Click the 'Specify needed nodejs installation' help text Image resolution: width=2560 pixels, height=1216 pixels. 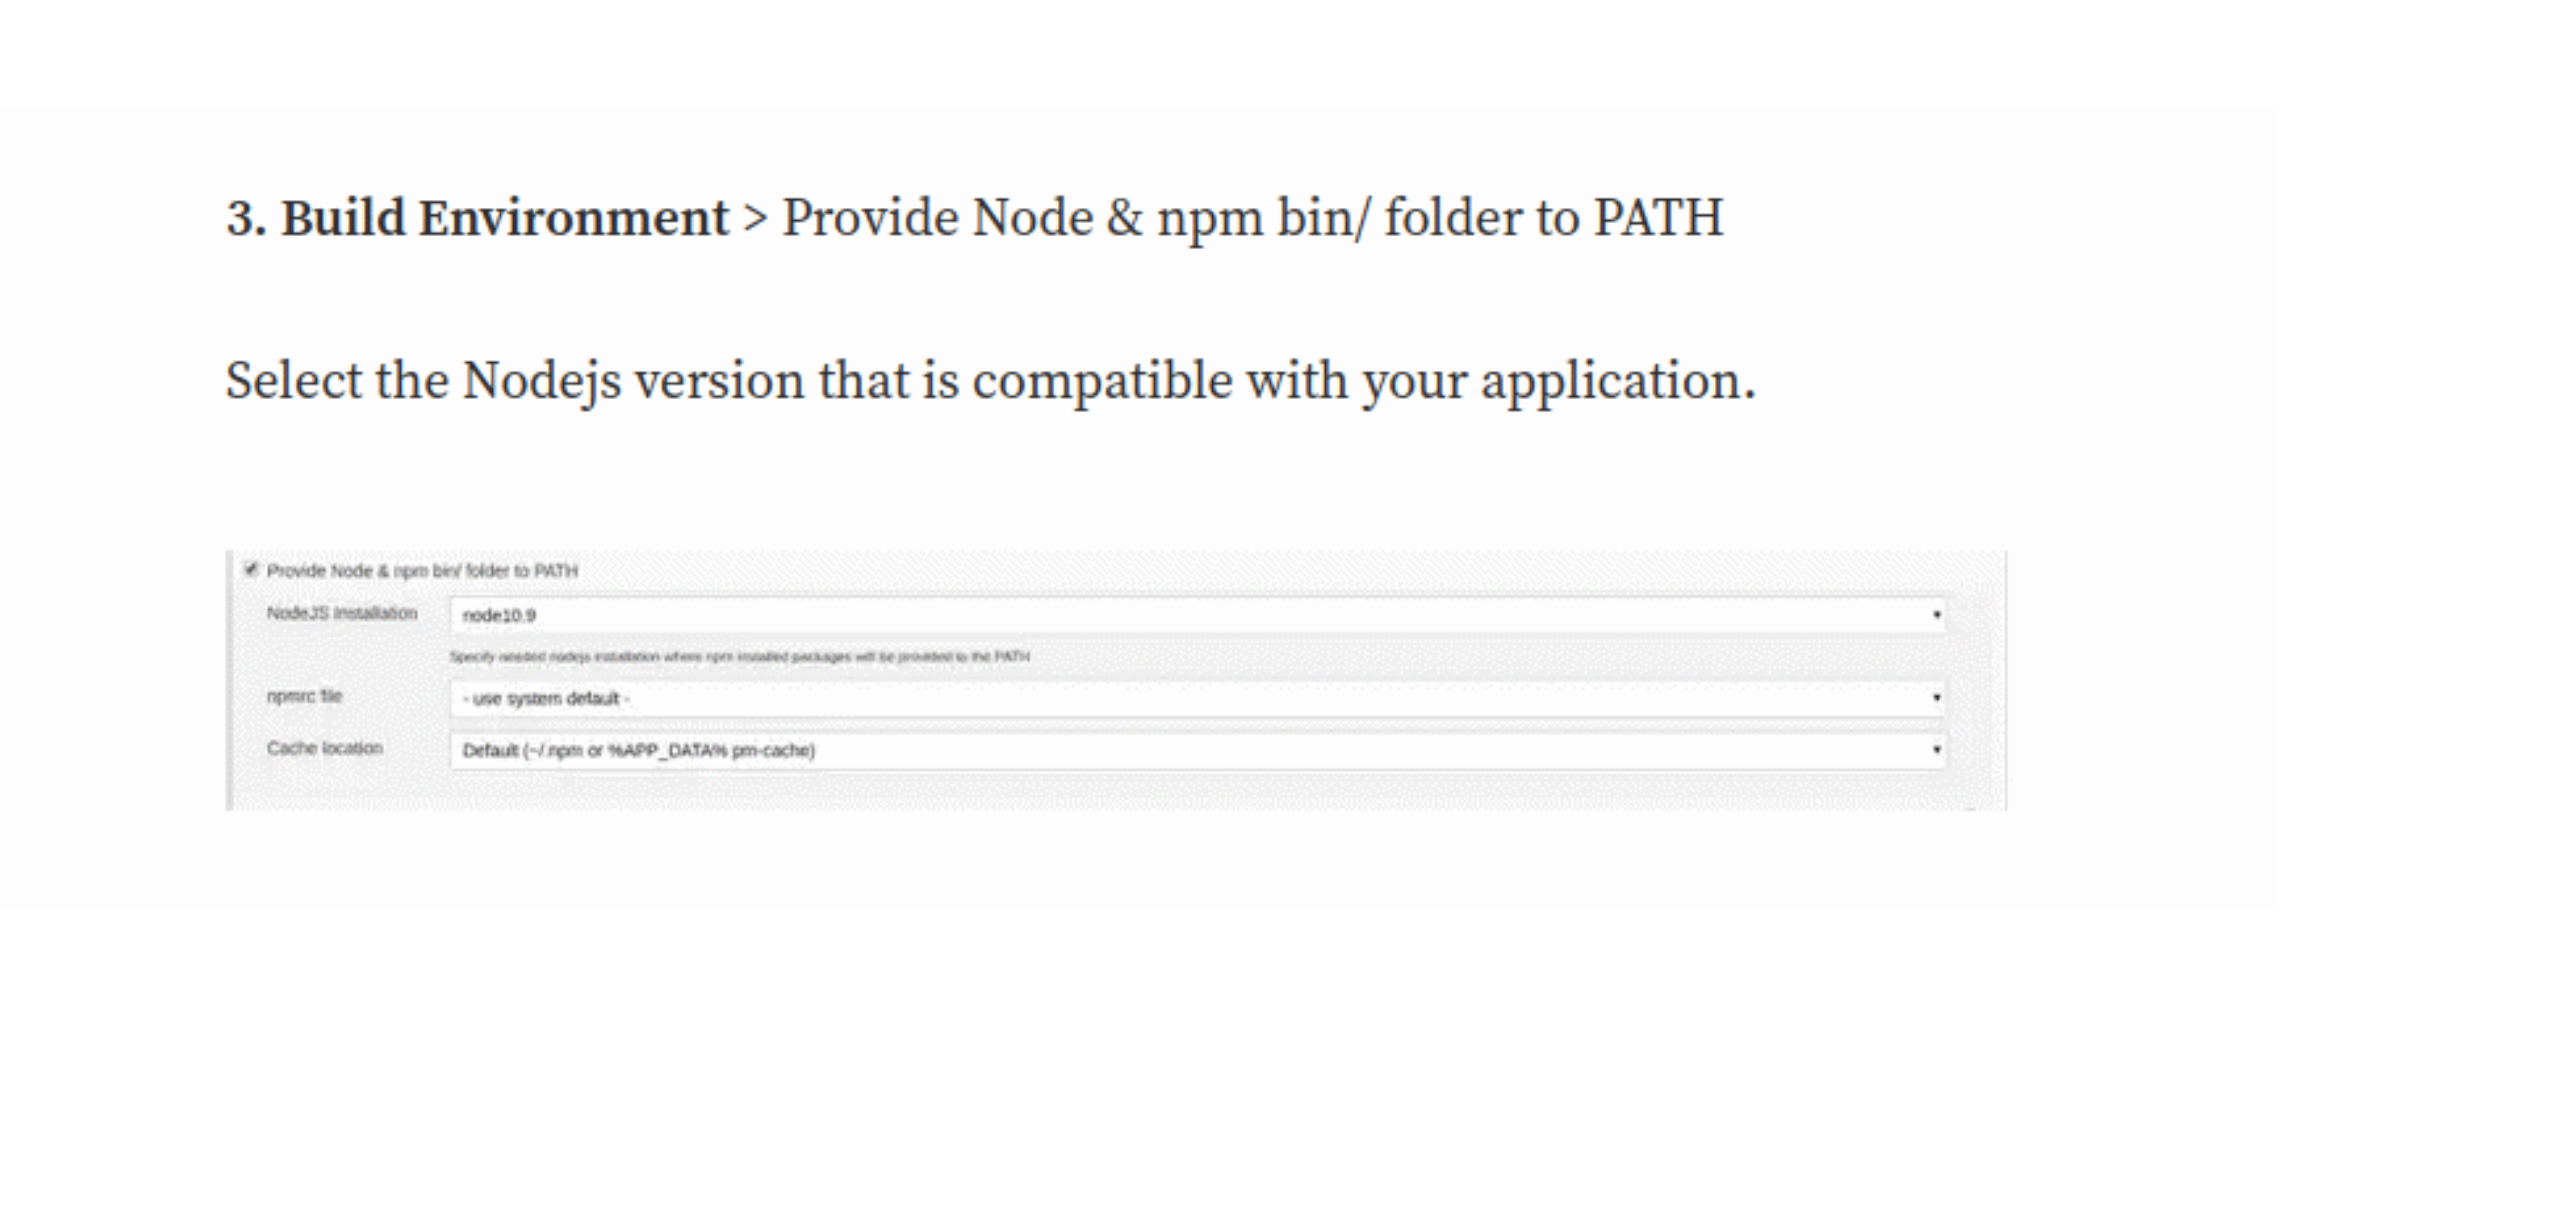point(739,657)
